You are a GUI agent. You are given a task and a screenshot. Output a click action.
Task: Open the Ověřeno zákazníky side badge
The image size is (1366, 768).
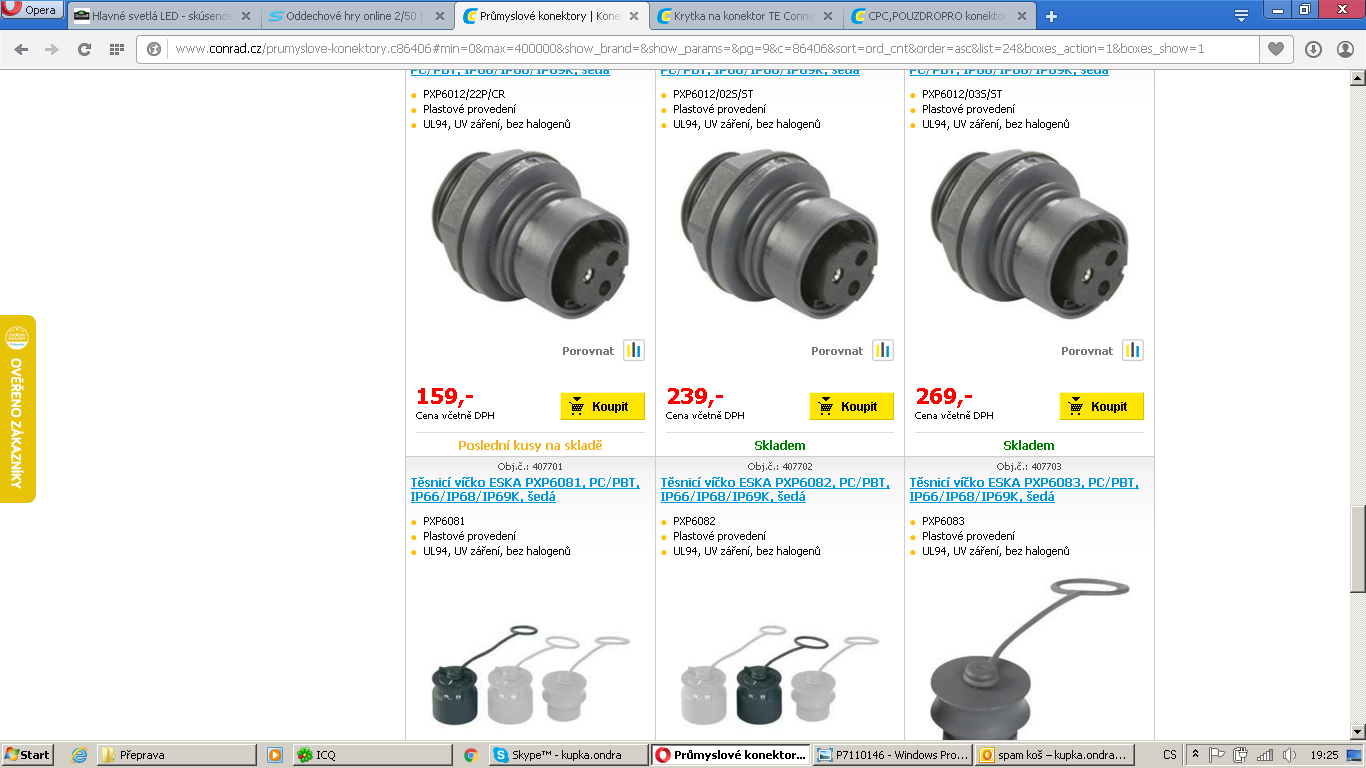pyautogui.click(x=17, y=409)
